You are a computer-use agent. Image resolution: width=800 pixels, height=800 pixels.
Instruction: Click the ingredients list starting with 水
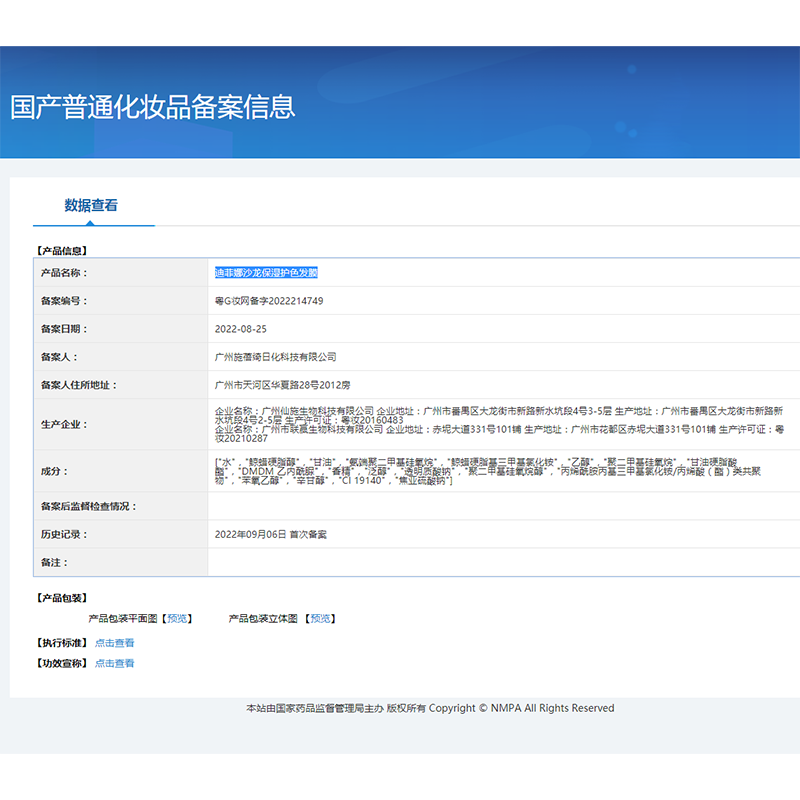[x=487, y=471]
